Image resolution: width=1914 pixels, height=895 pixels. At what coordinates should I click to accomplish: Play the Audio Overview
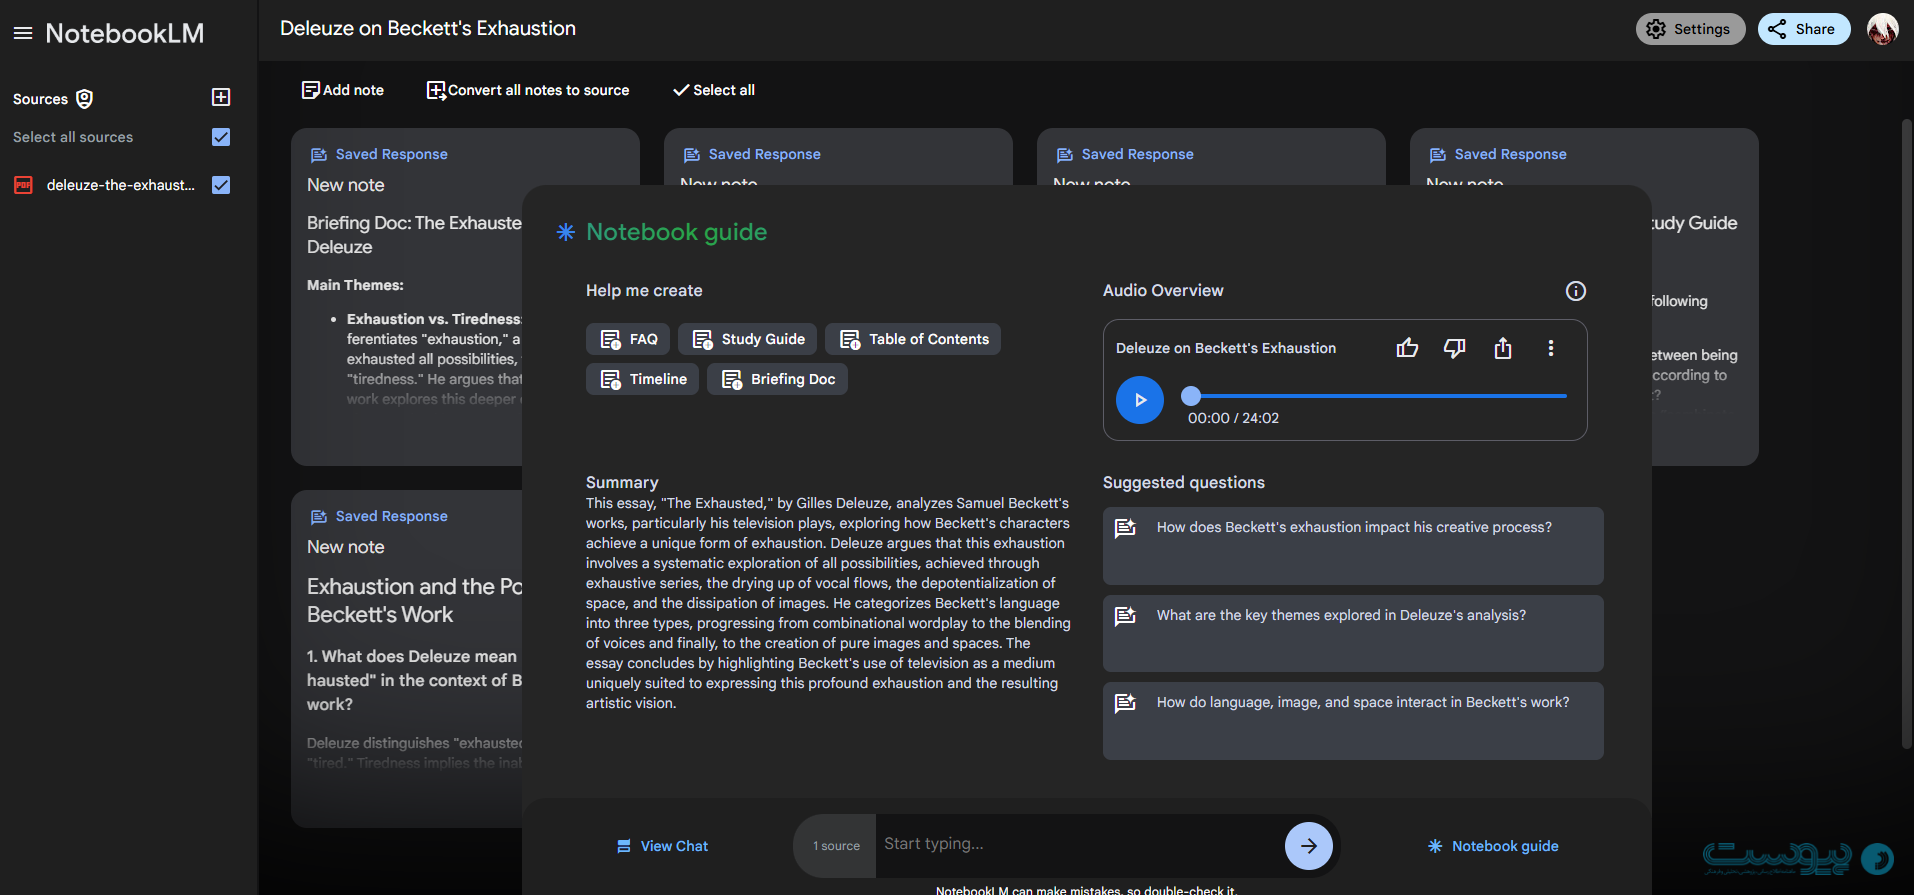tap(1140, 400)
